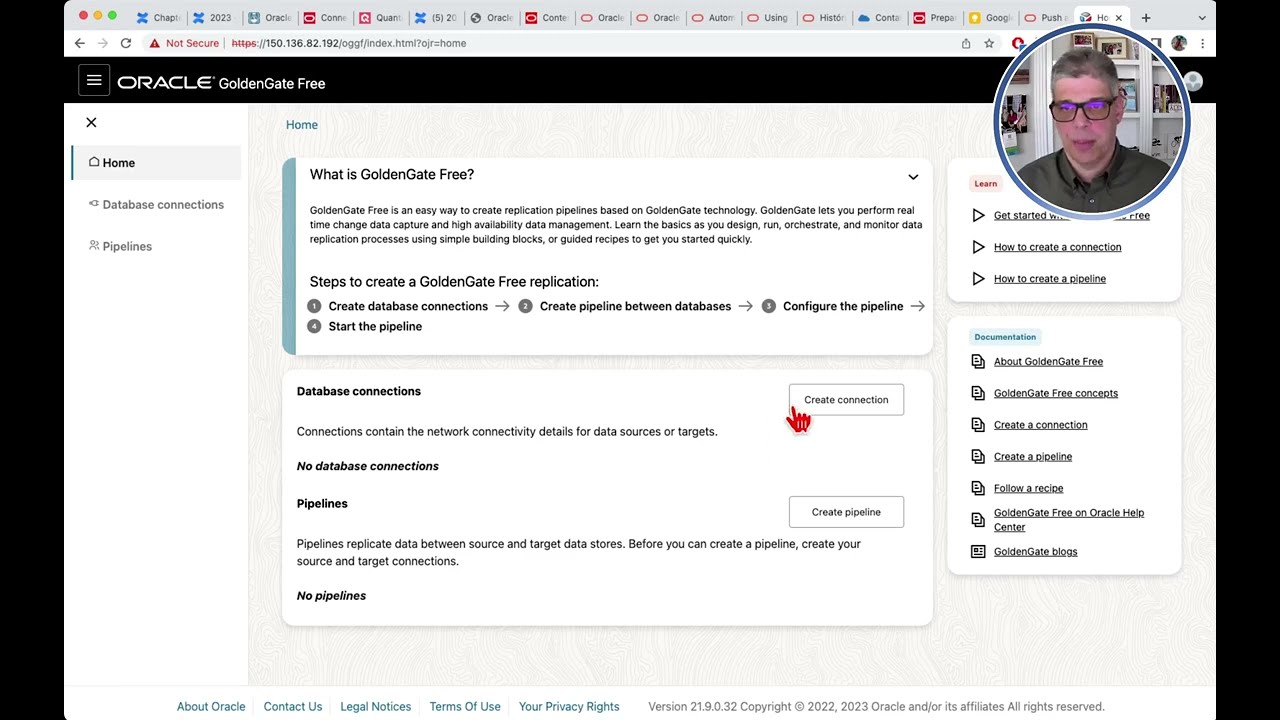Viewport: 1280px width, 720px height.
Task: Click the Database connections sidebar icon
Action: pos(94,204)
